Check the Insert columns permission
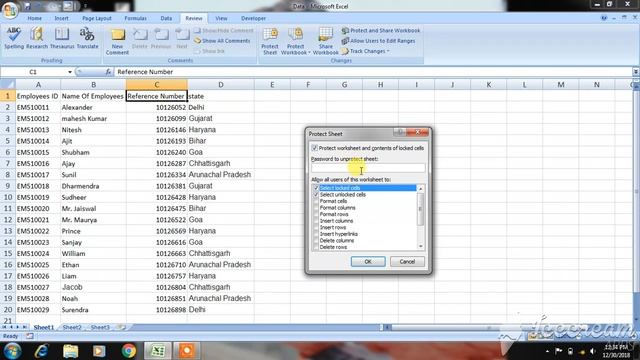 coord(316,221)
